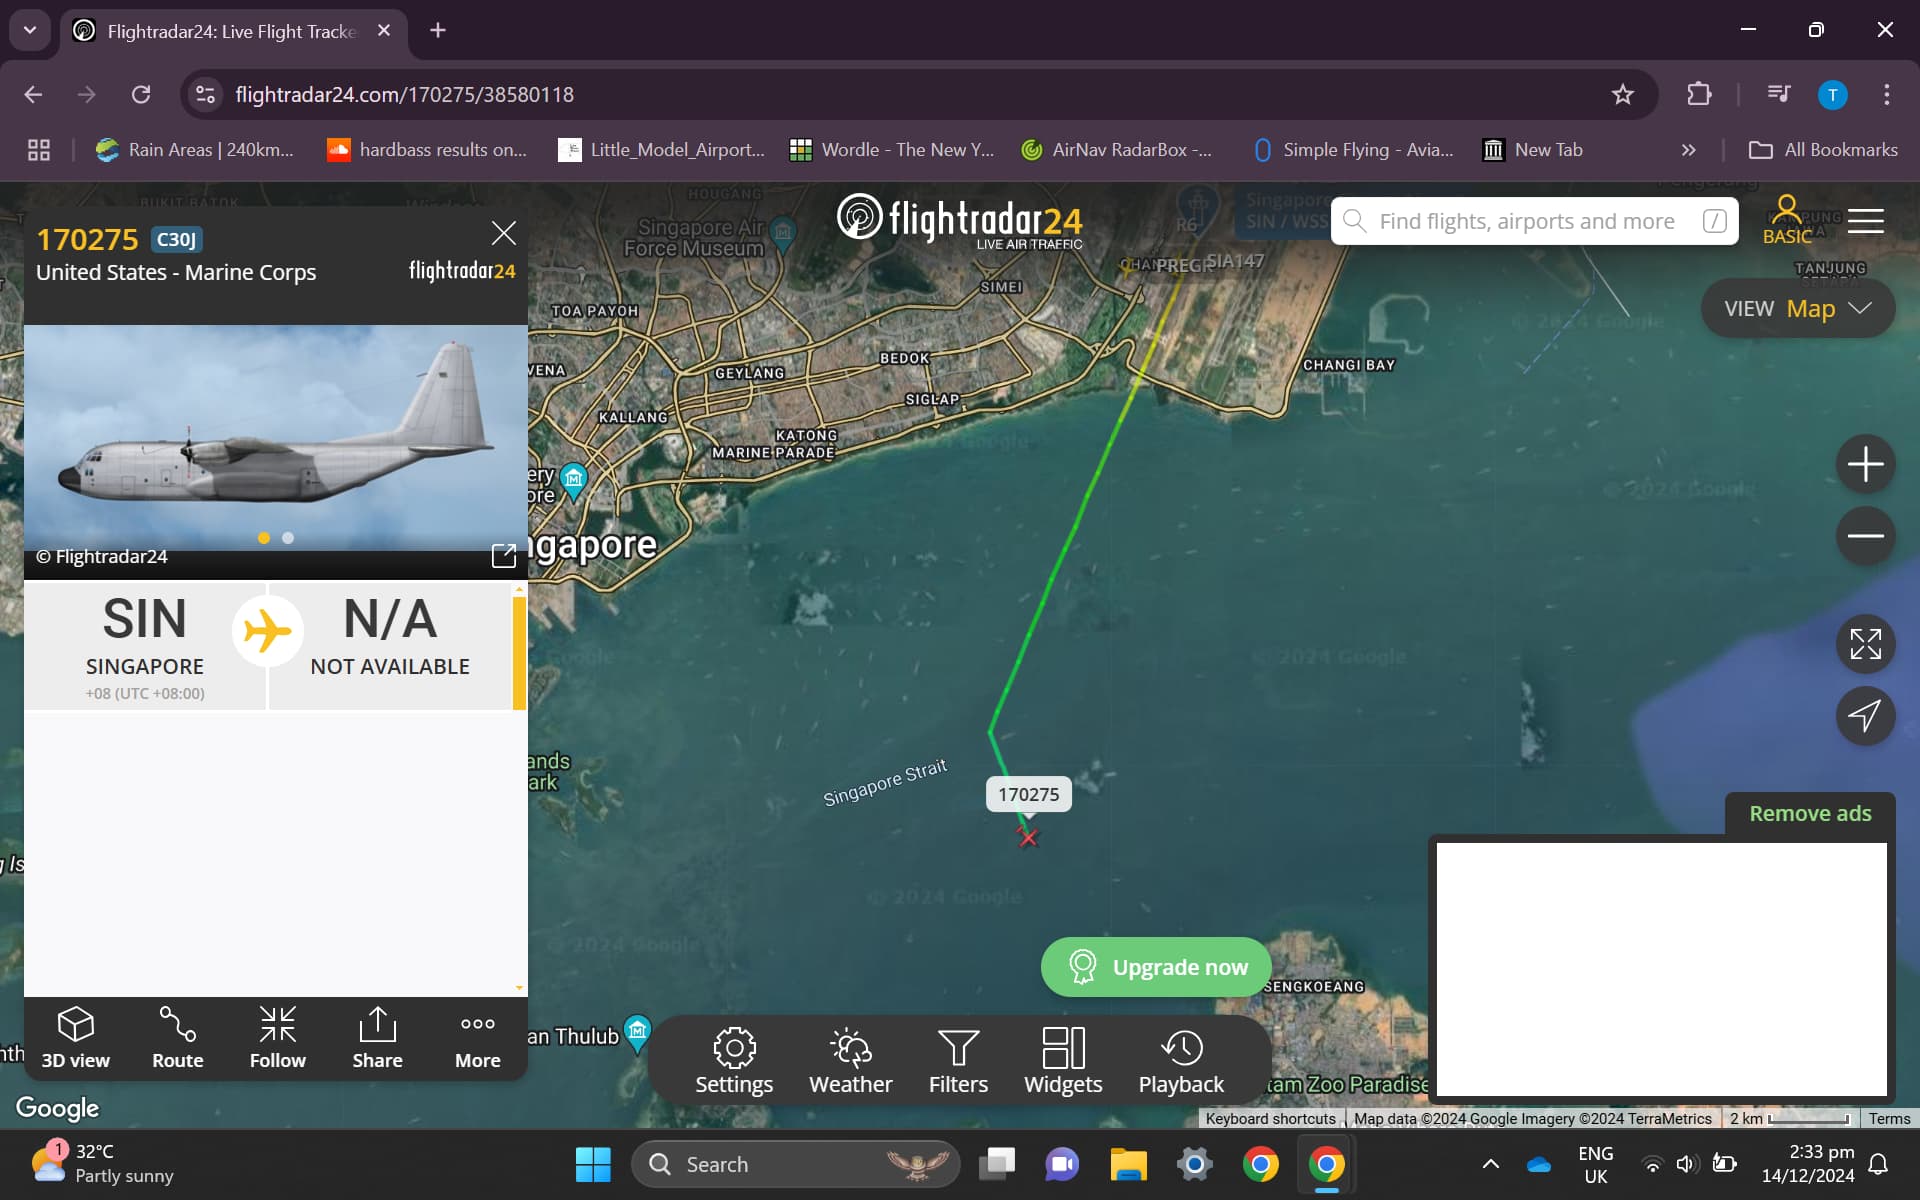
Task: Open the hamburger main menu
Action: pos(1865,221)
